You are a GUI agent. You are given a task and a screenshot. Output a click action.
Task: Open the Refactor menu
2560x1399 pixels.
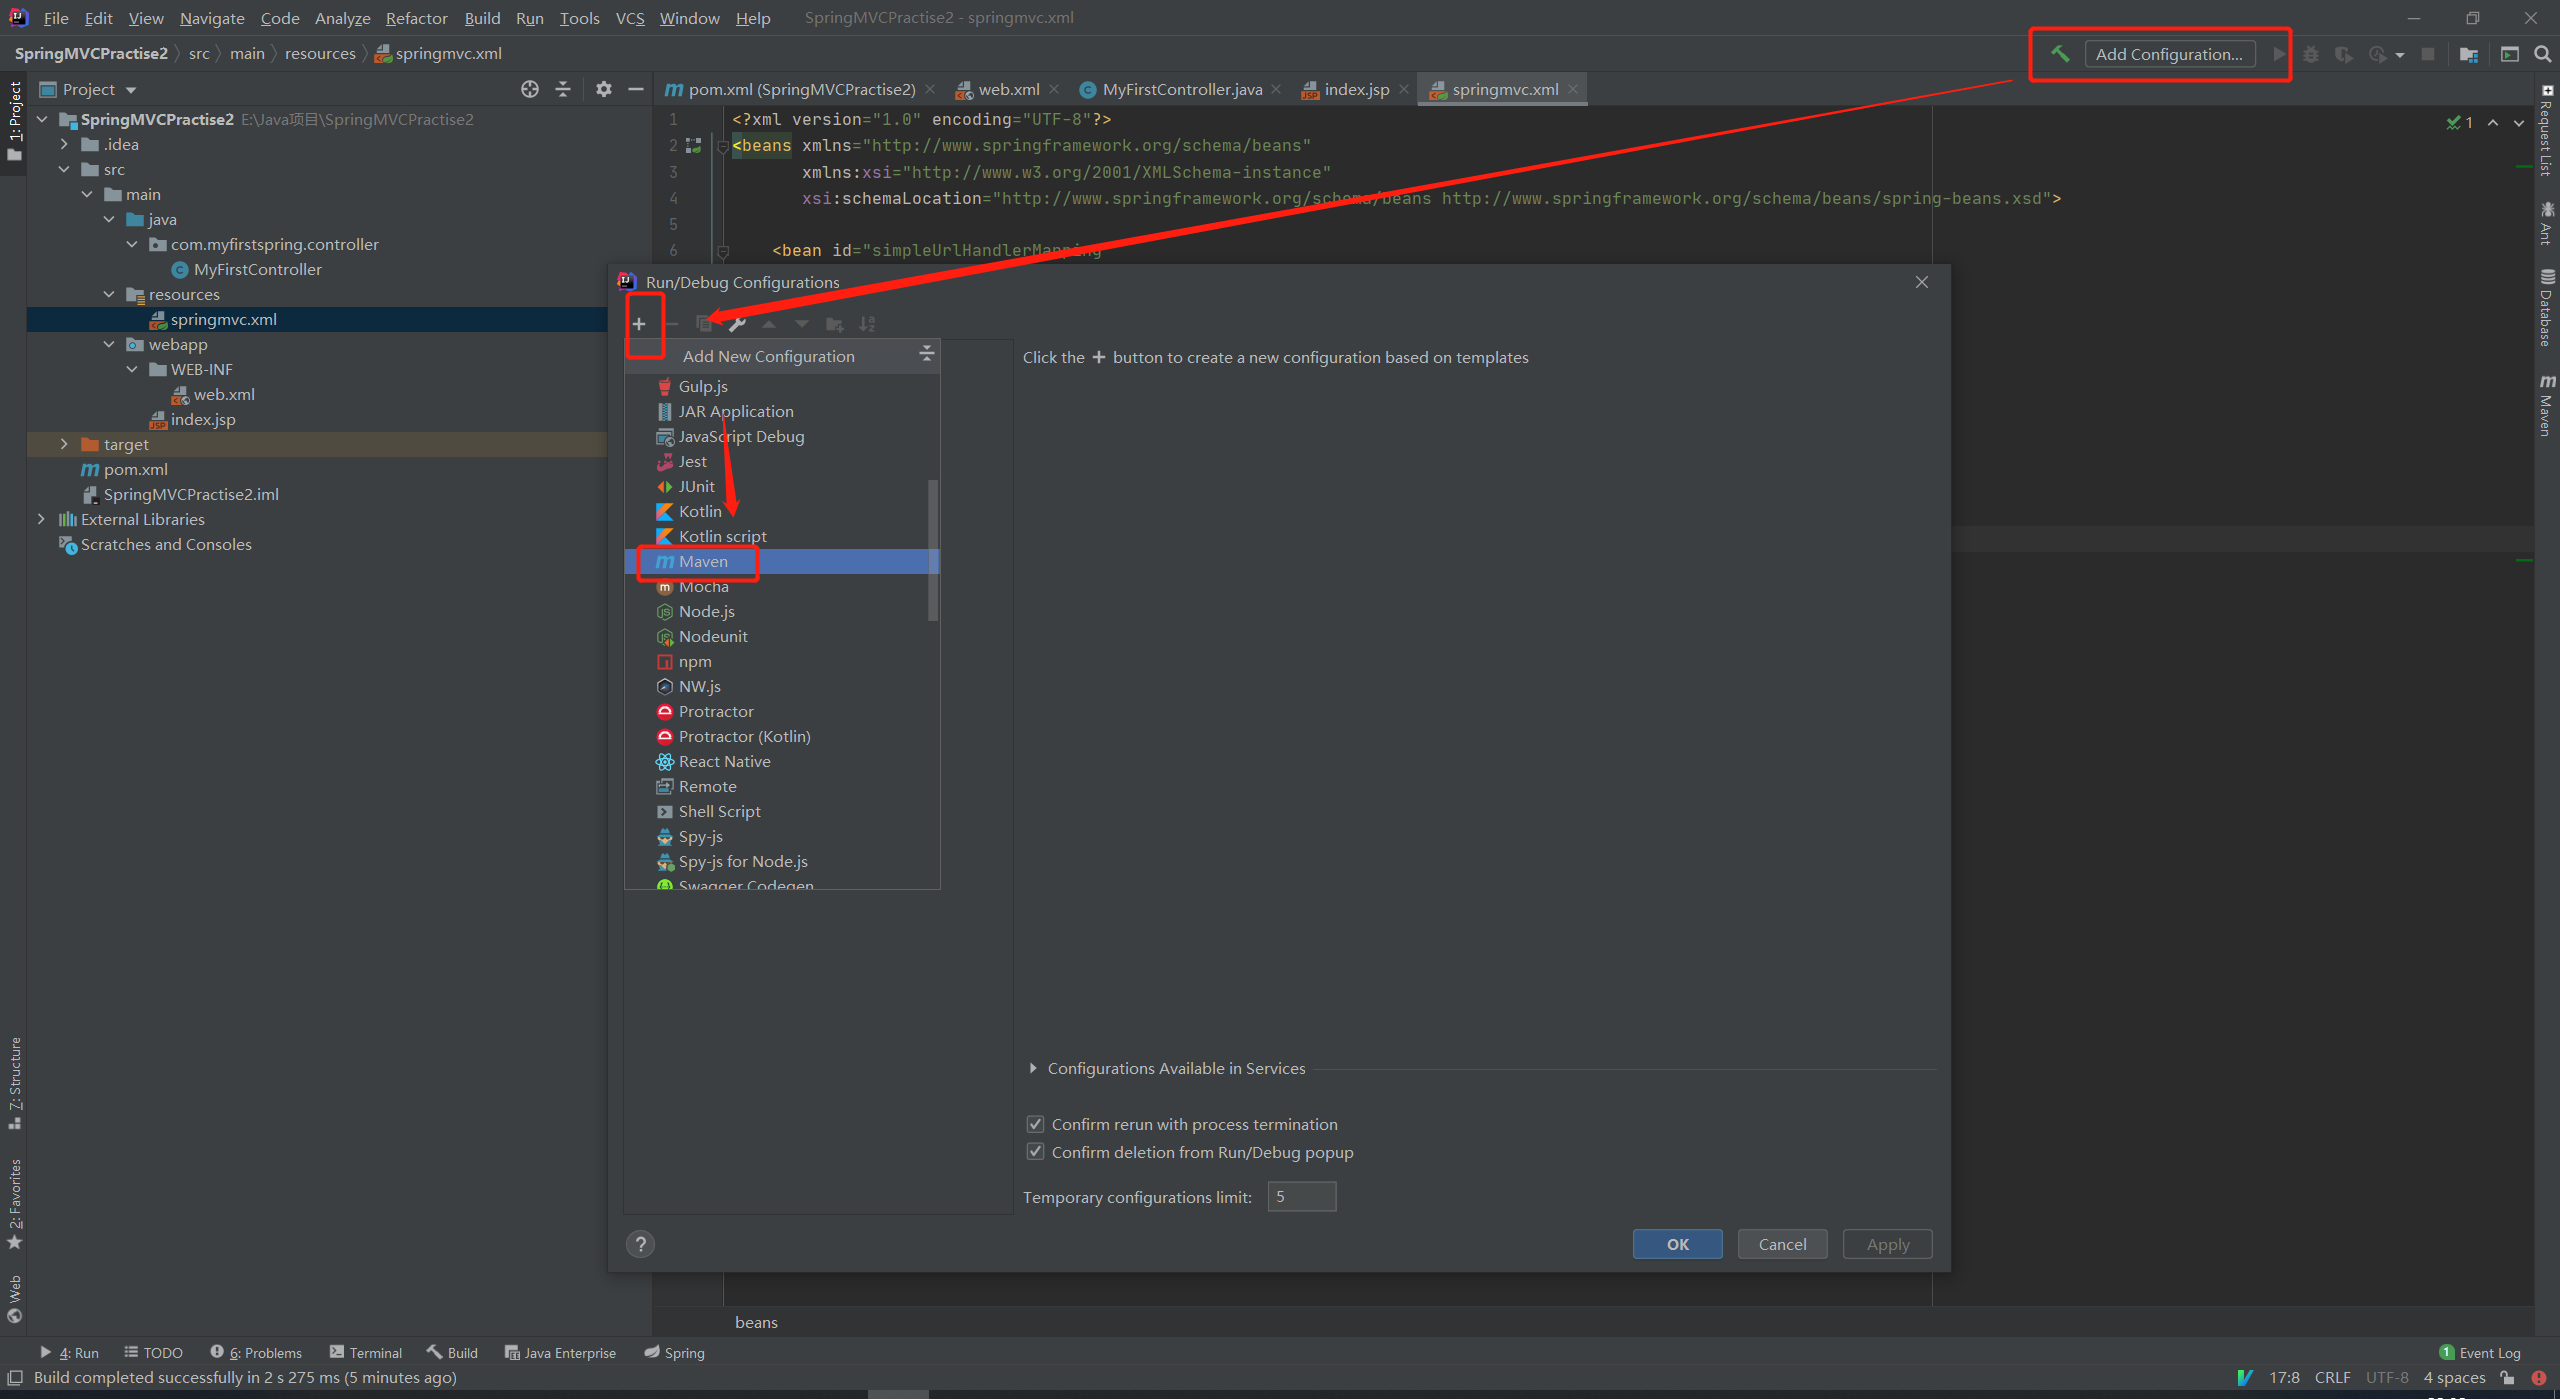(x=416, y=18)
